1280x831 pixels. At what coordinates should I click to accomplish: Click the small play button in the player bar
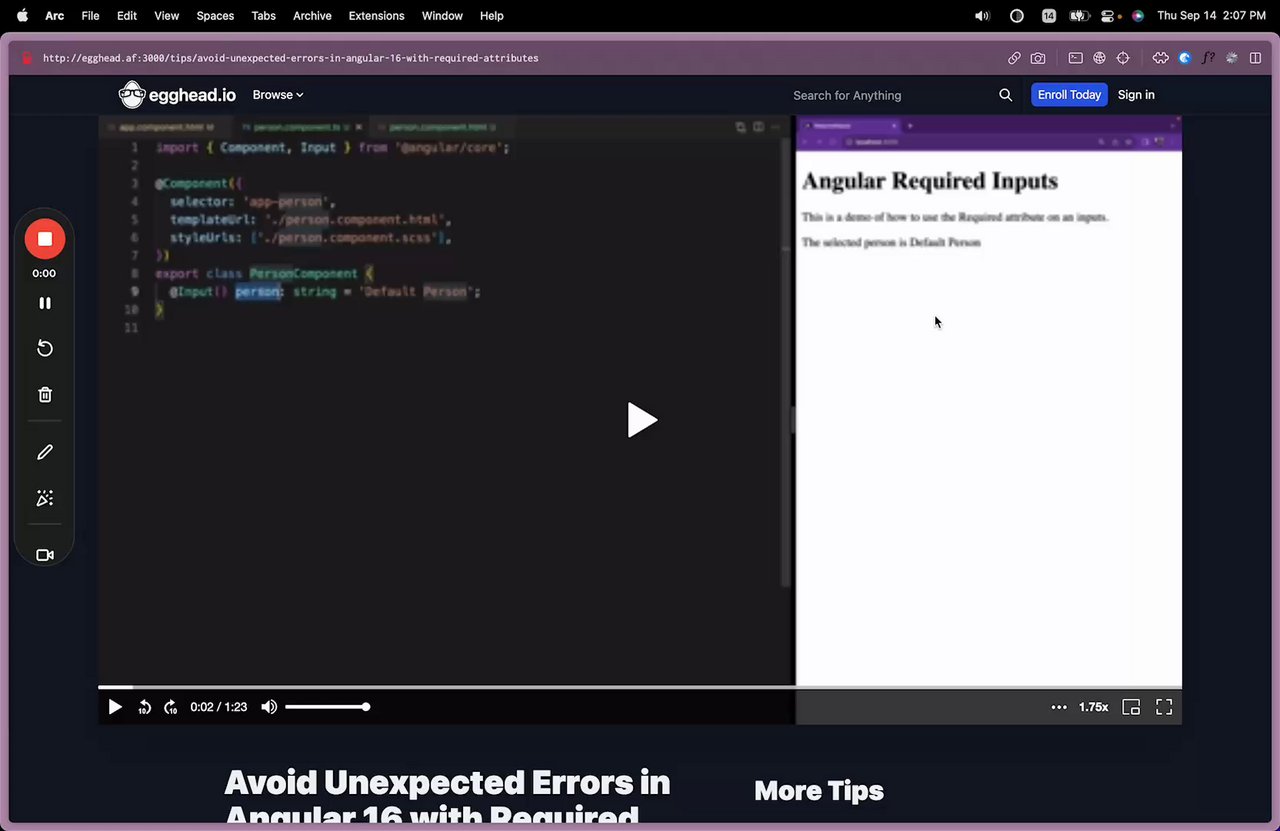coord(115,707)
